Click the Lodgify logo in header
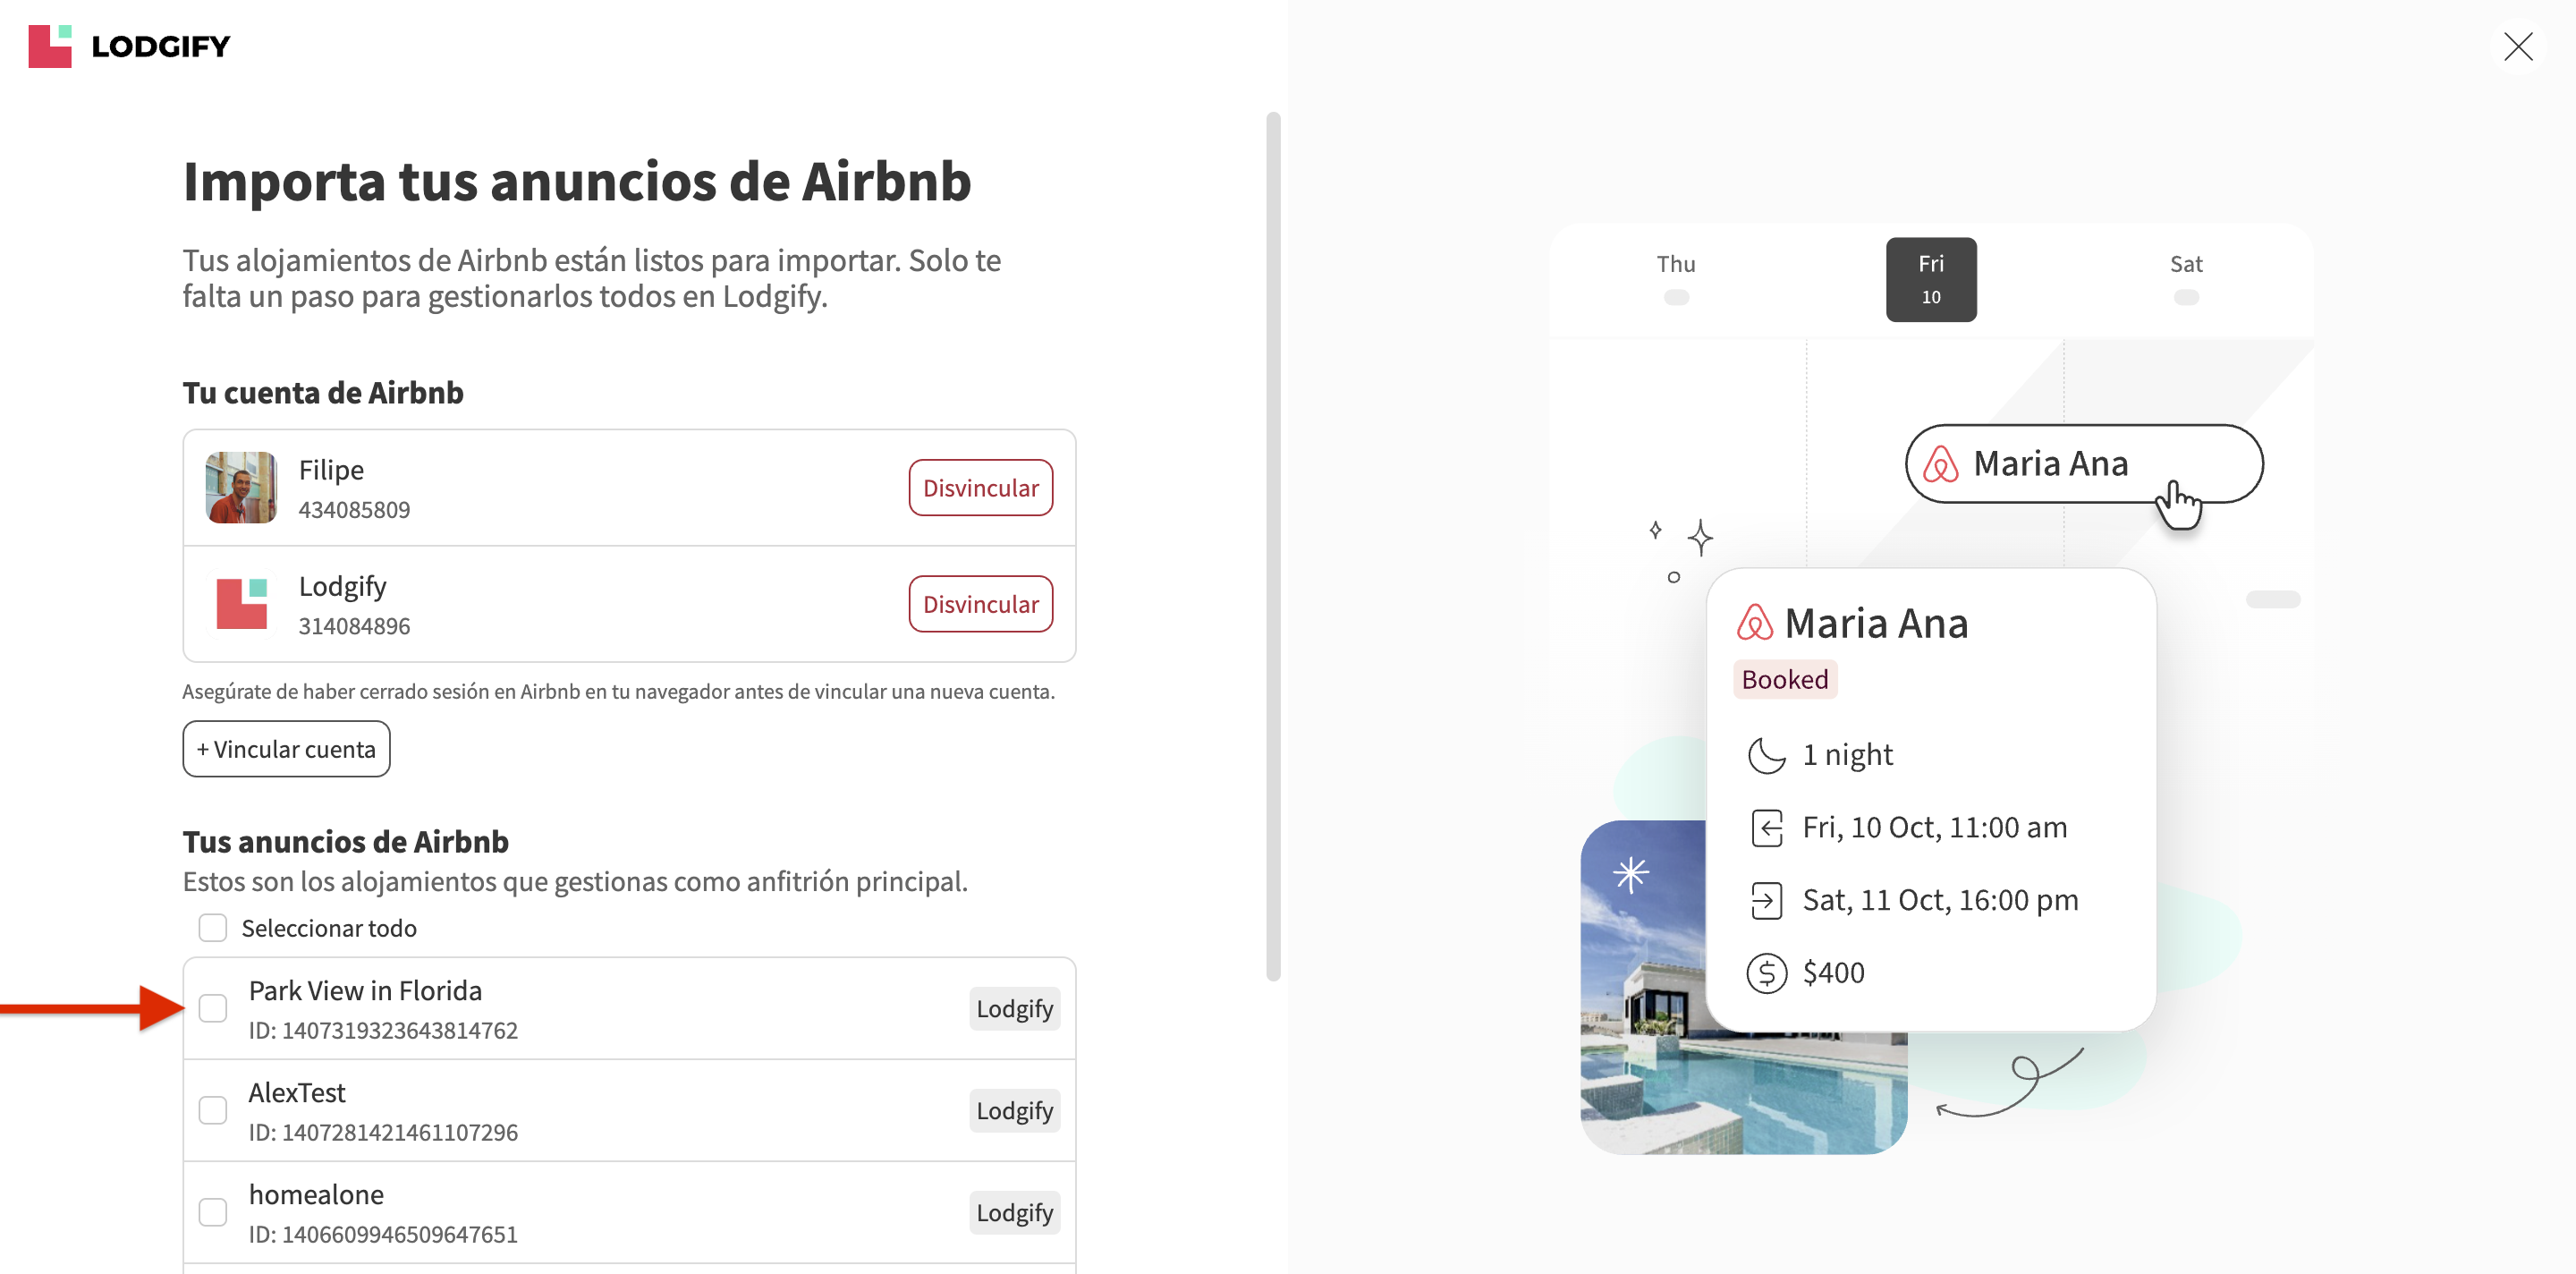Screen dimensions: 2576x1274 129,46
